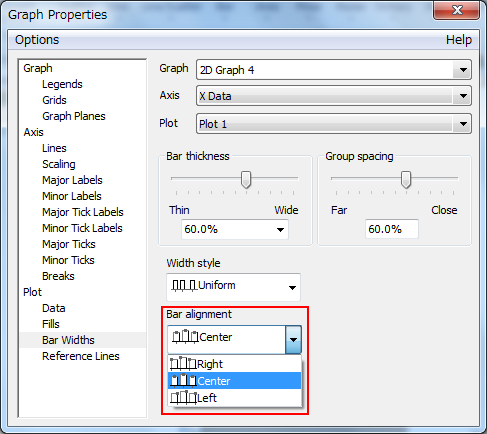
Task: Open Fills under the Plot section
Action: pos(51,324)
